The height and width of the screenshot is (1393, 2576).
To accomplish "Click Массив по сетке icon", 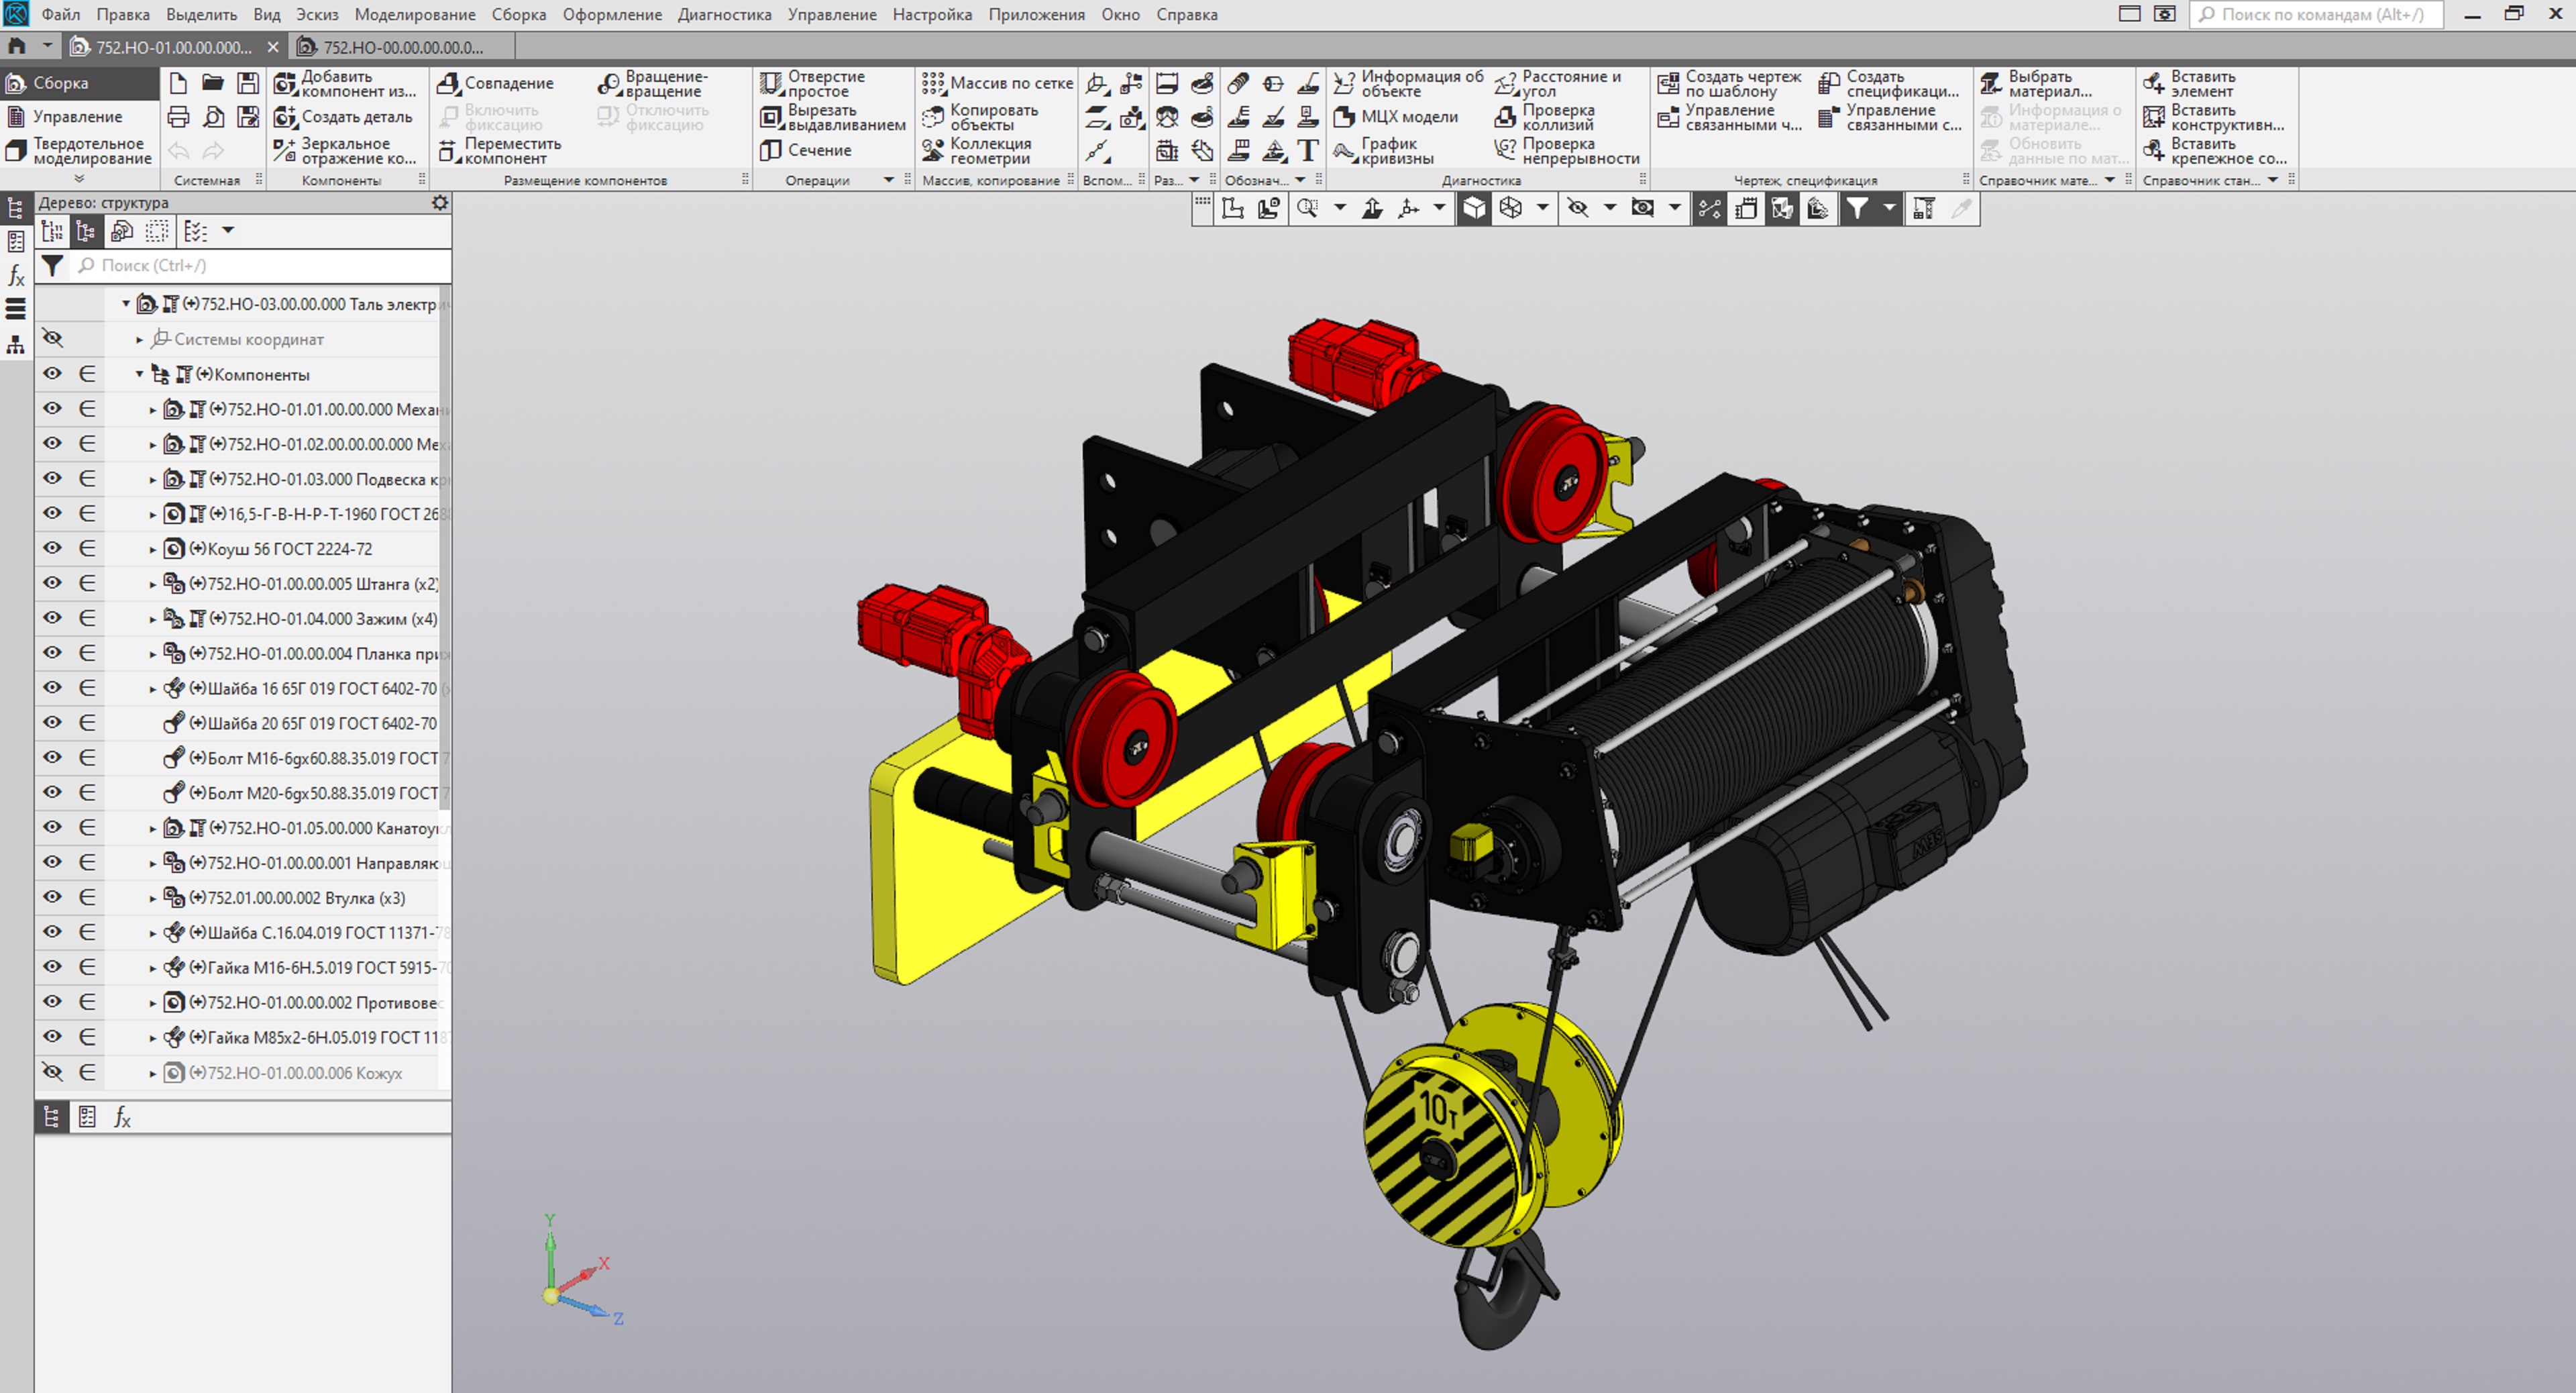I will [932, 83].
